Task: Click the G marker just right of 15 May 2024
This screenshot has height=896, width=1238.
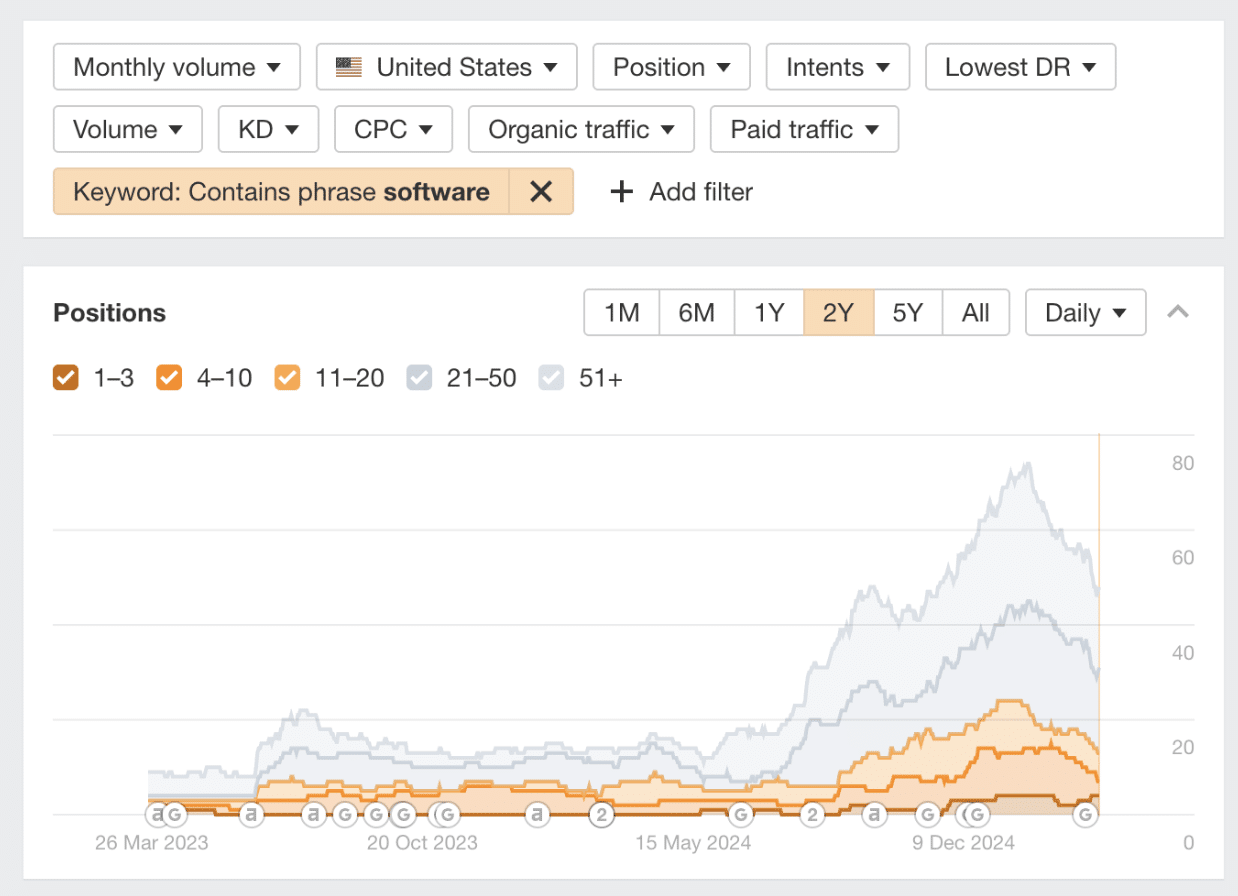Action: (x=741, y=815)
